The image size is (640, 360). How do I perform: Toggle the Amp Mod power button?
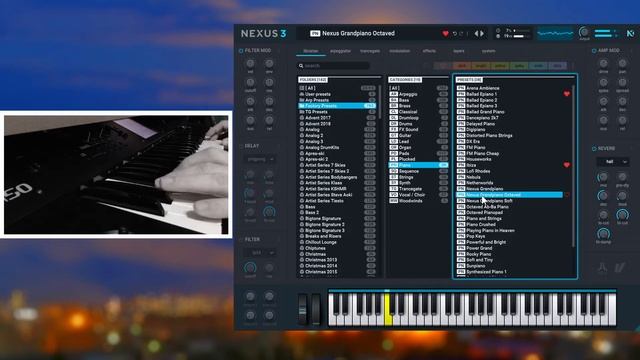pyautogui.click(x=594, y=51)
